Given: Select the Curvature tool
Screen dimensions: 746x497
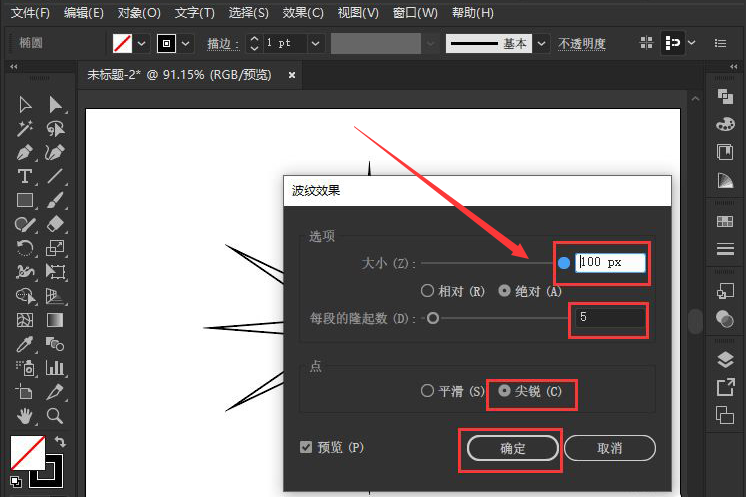Looking at the screenshot, I should pyautogui.click(x=55, y=152).
